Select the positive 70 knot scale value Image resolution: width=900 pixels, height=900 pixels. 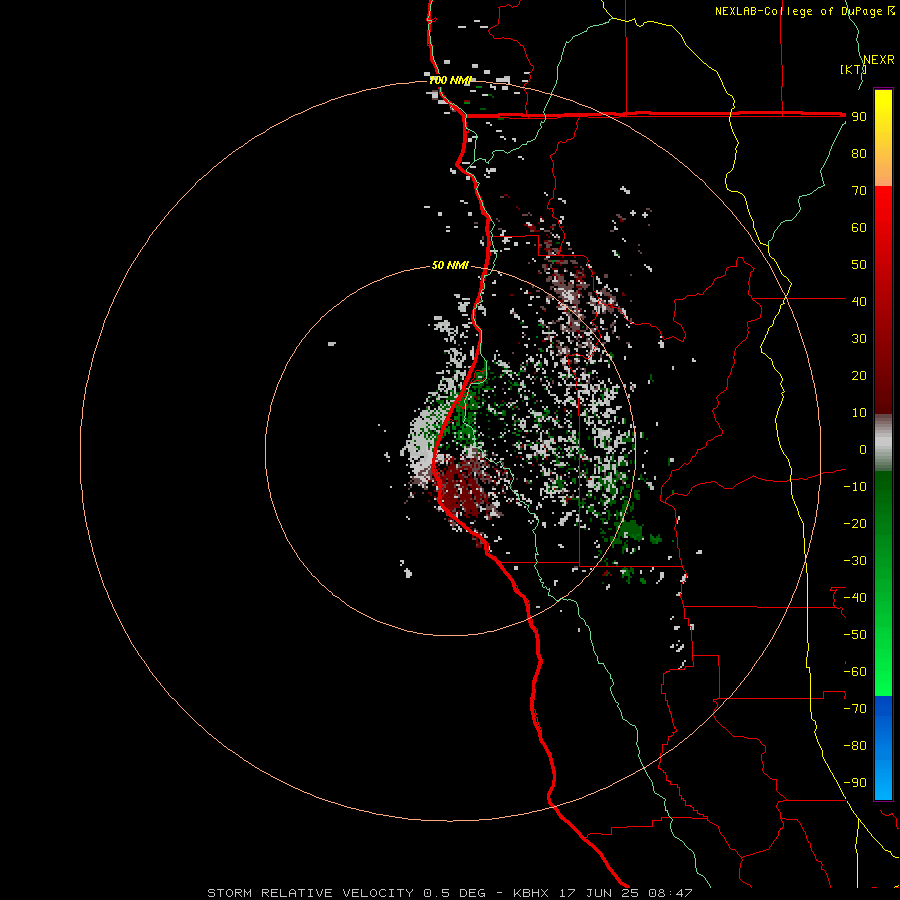tap(859, 191)
